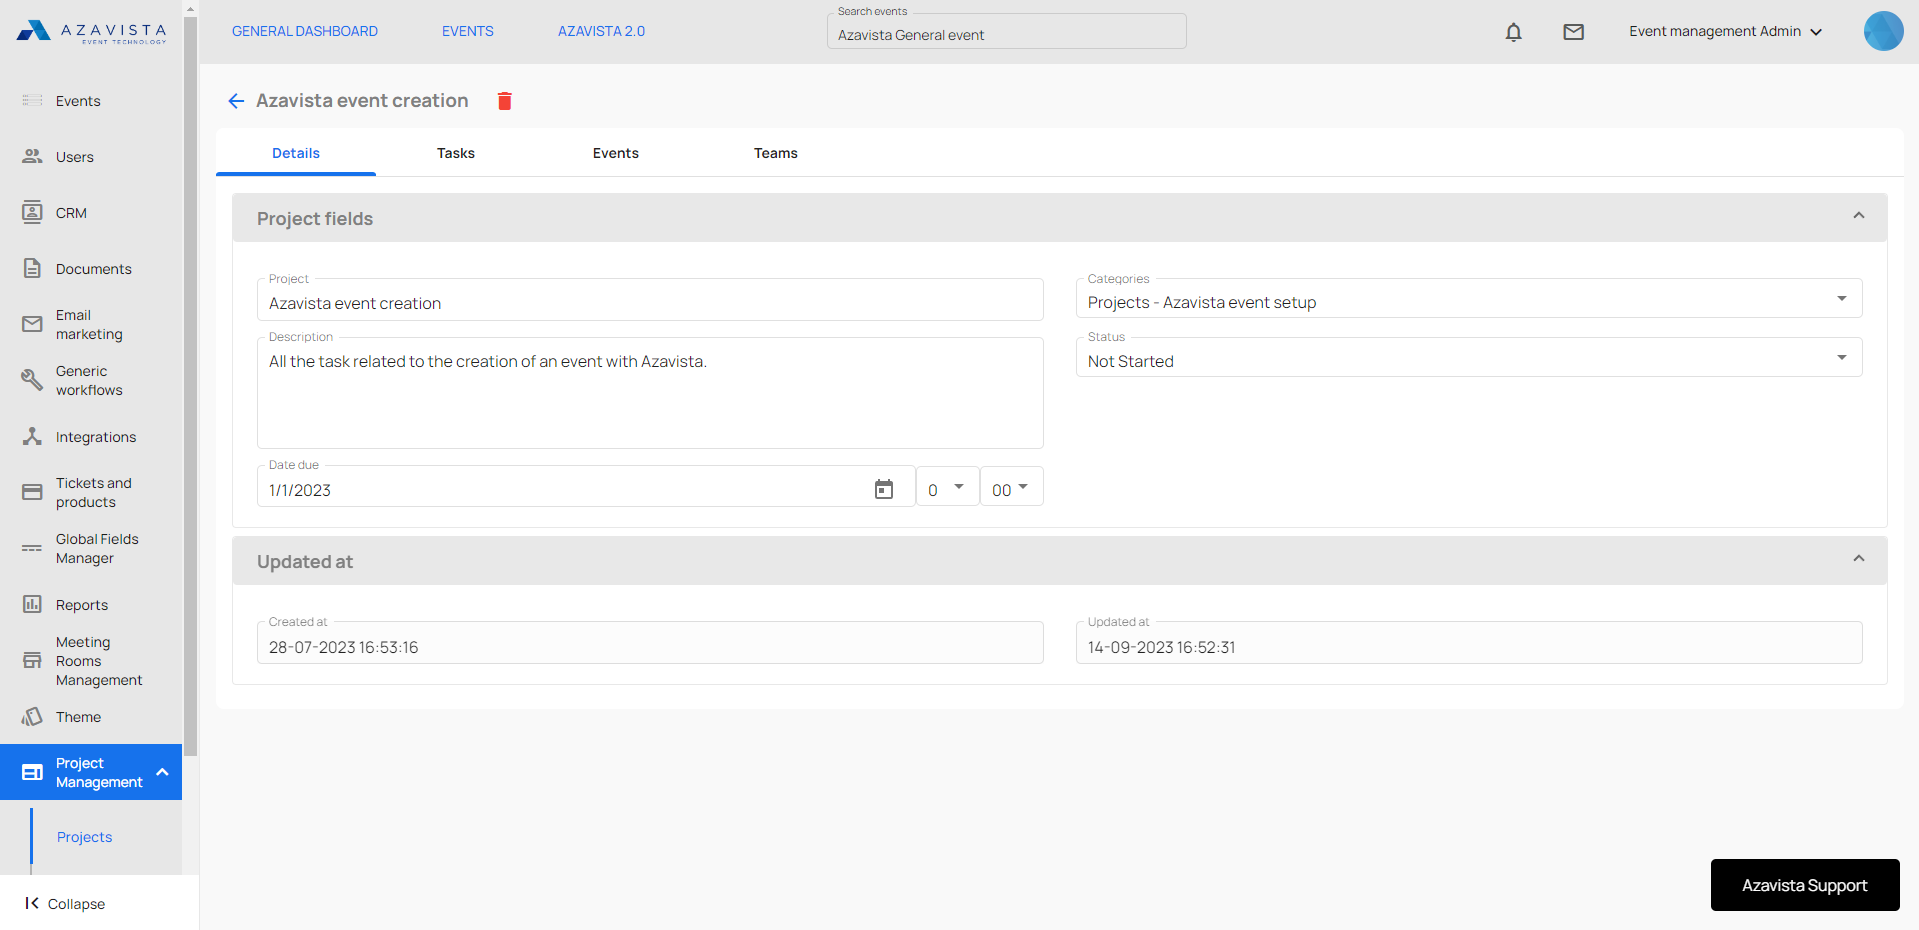Open the Events sidebar icon
Image resolution: width=1919 pixels, height=930 pixels.
coord(32,100)
